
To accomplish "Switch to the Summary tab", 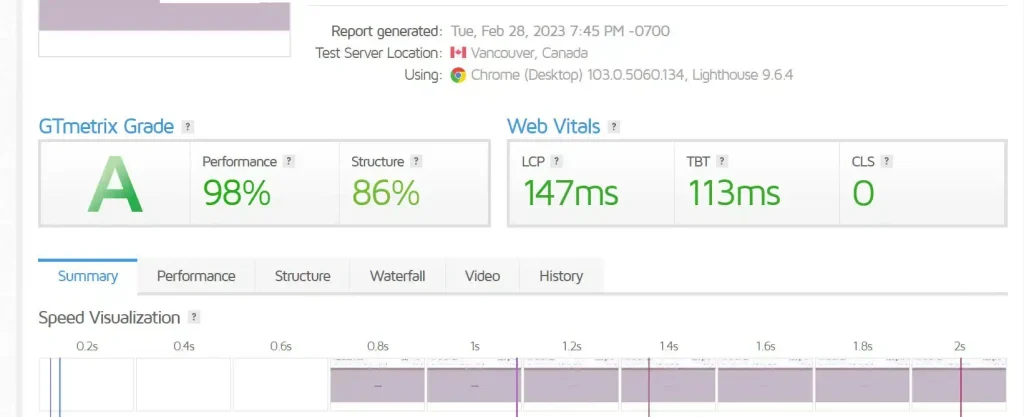I will (88, 276).
